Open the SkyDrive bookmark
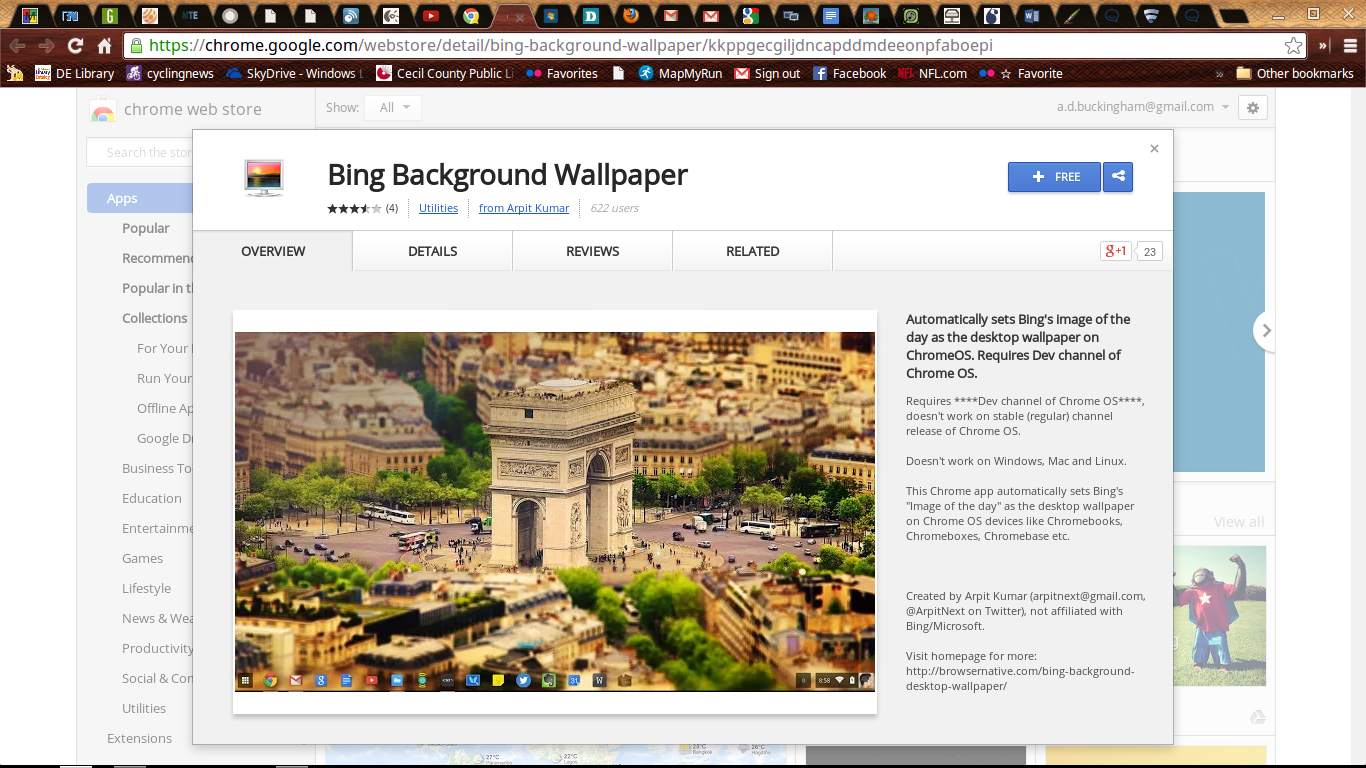The width and height of the screenshot is (1366, 768). (295, 73)
